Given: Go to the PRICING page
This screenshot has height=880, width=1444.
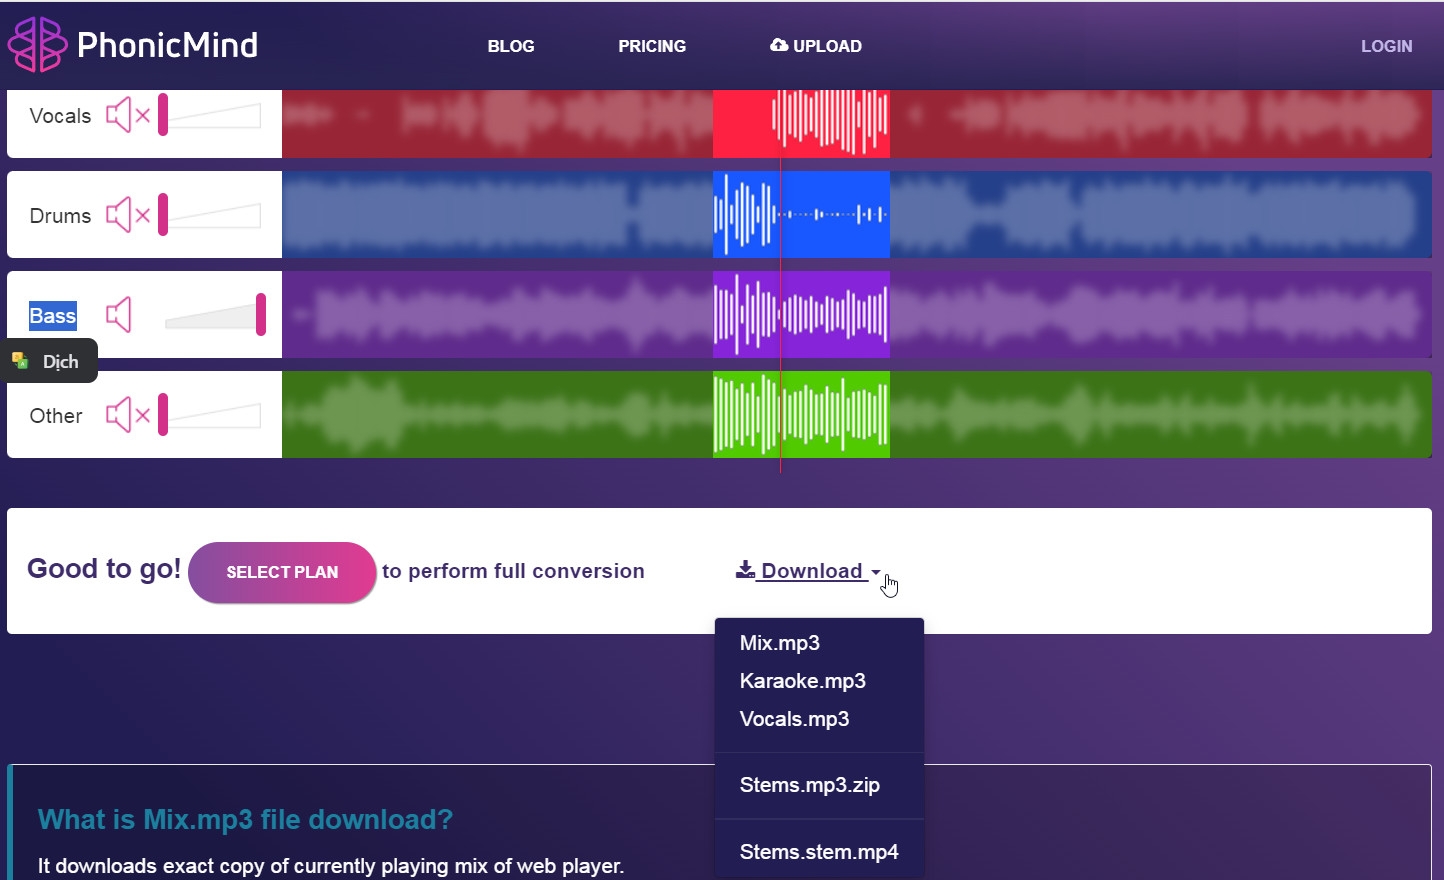Looking at the screenshot, I should [652, 46].
